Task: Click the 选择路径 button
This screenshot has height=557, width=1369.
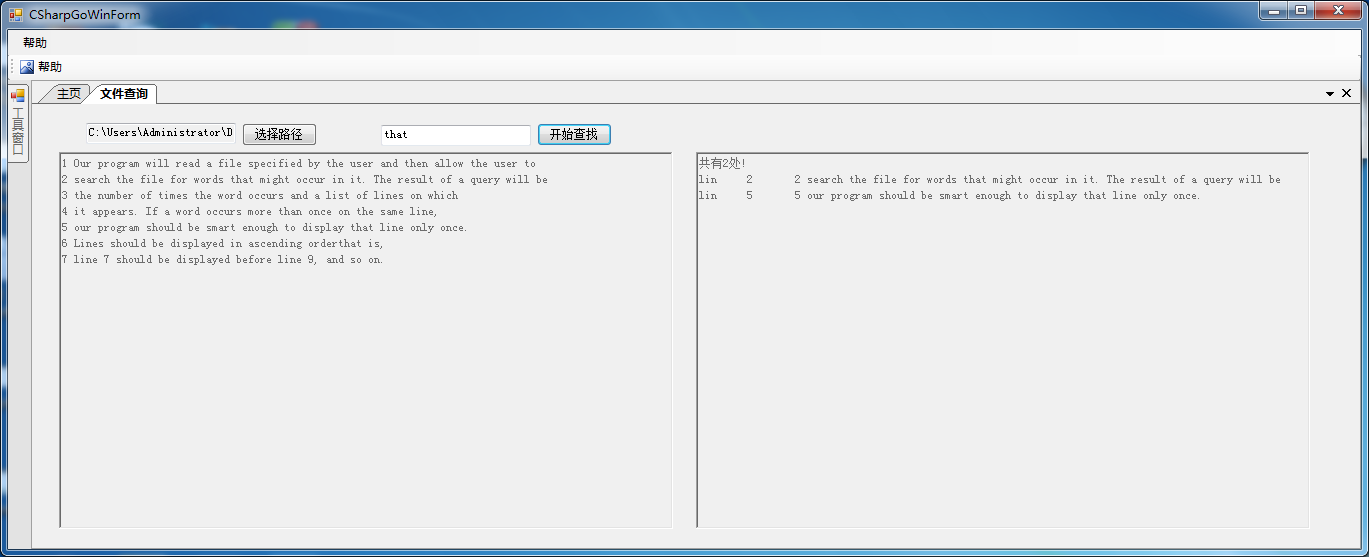Action: click(x=279, y=134)
